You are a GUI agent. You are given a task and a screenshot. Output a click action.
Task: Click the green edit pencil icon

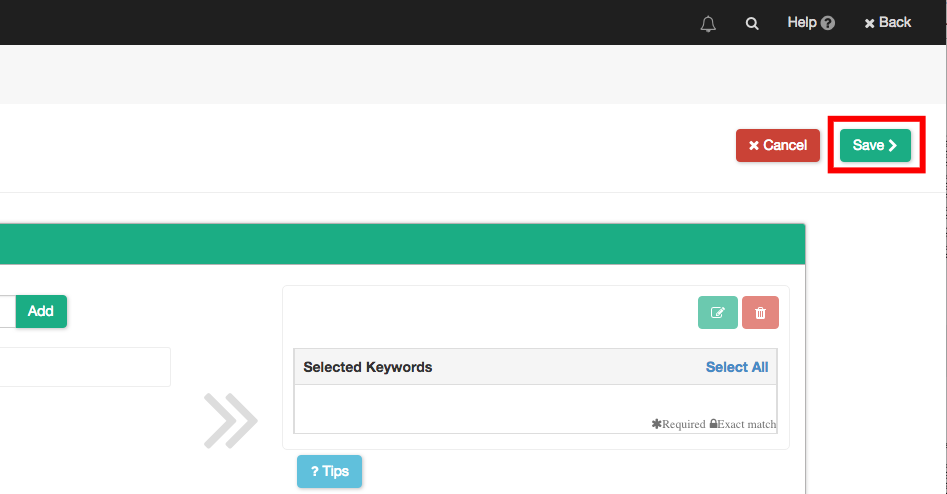717,313
